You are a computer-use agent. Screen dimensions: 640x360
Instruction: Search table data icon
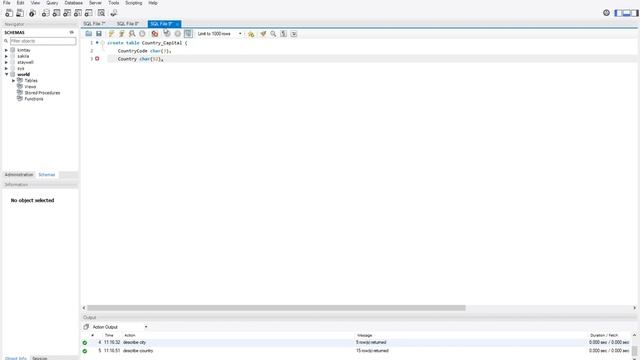(x=101, y=13)
